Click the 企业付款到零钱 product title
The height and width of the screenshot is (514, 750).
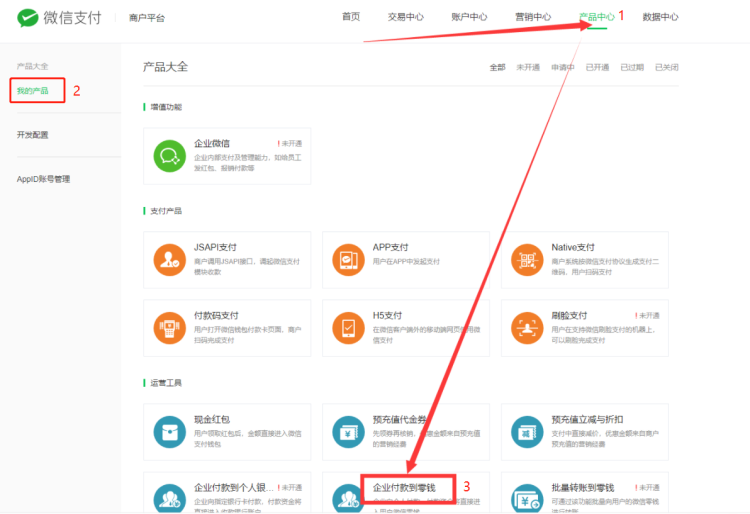point(404,488)
